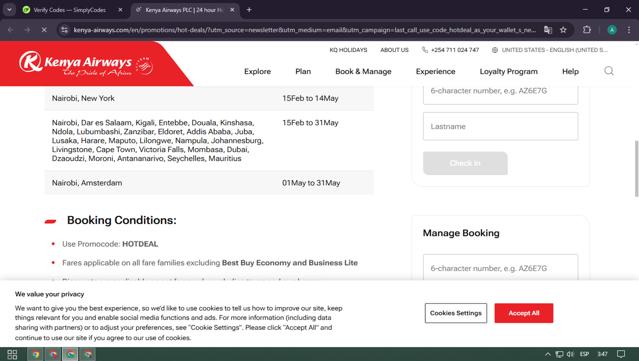Click the first Chrome taskbar icon

point(35,354)
